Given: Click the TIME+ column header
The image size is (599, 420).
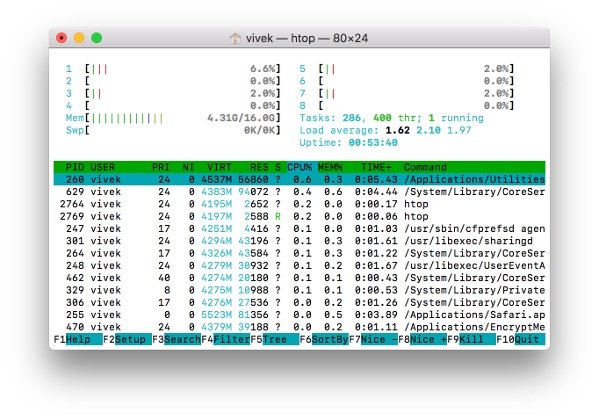Looking at the screenshot, I should pyautogui.click(x=376, y=167).
